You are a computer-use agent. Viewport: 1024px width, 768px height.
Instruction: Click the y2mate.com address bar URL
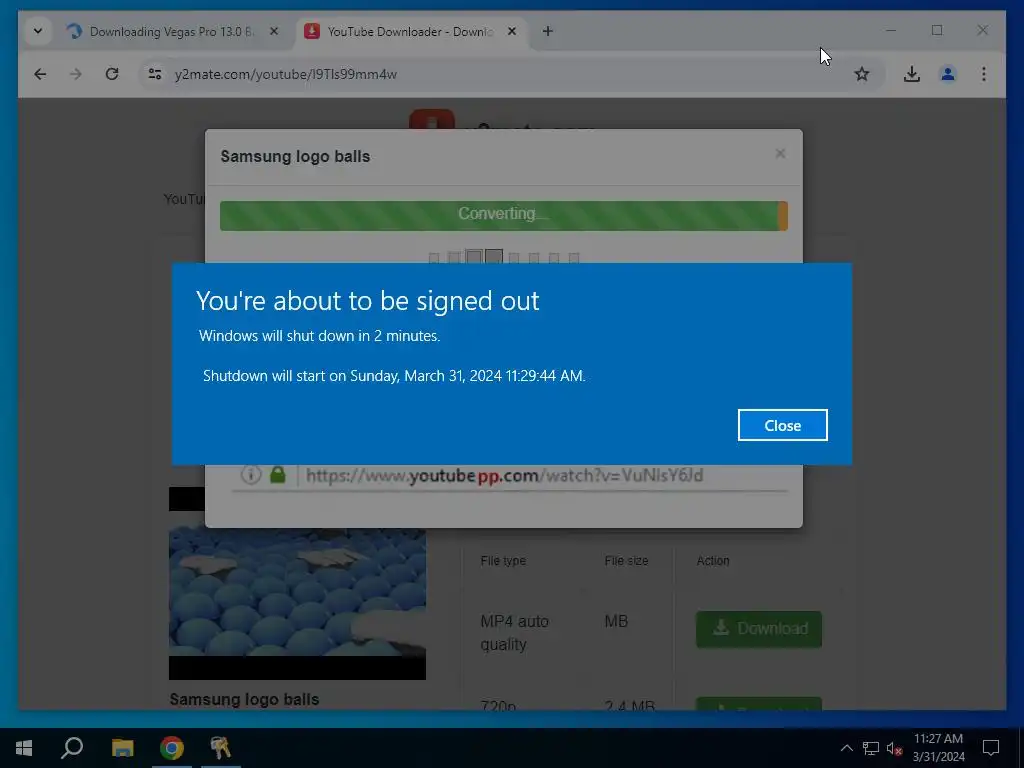click(x=285, y=74)
